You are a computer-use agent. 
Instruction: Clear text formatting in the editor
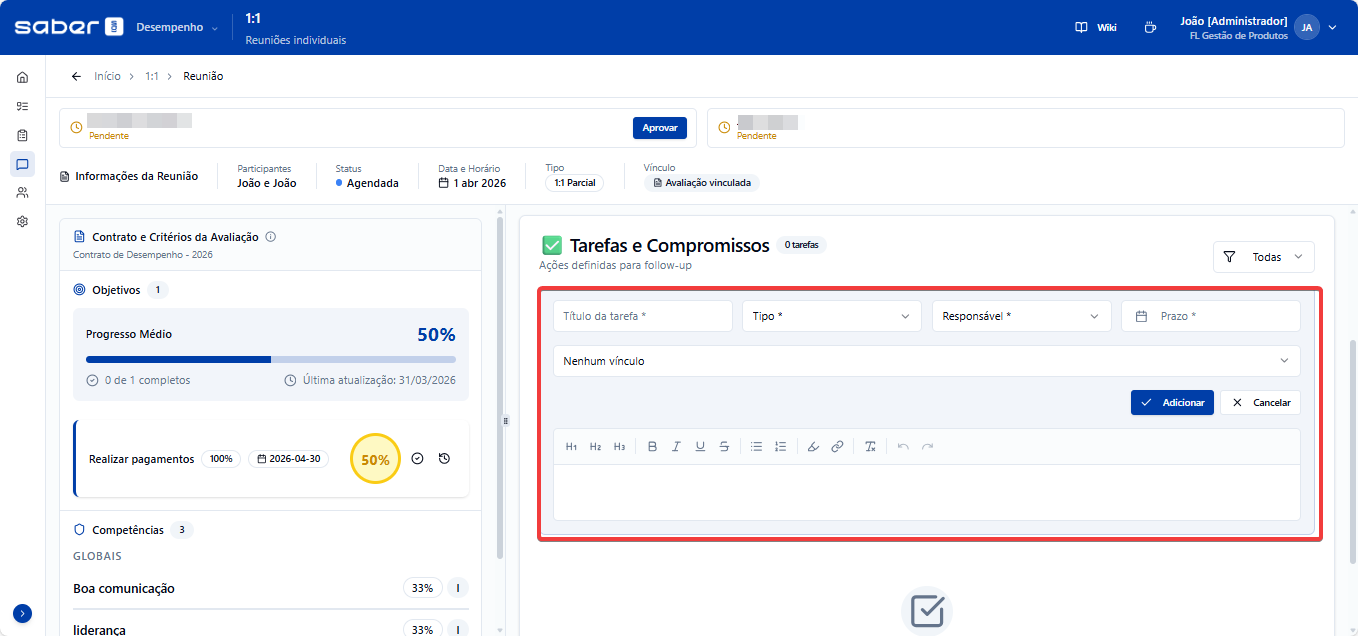[x=870, y=447]
